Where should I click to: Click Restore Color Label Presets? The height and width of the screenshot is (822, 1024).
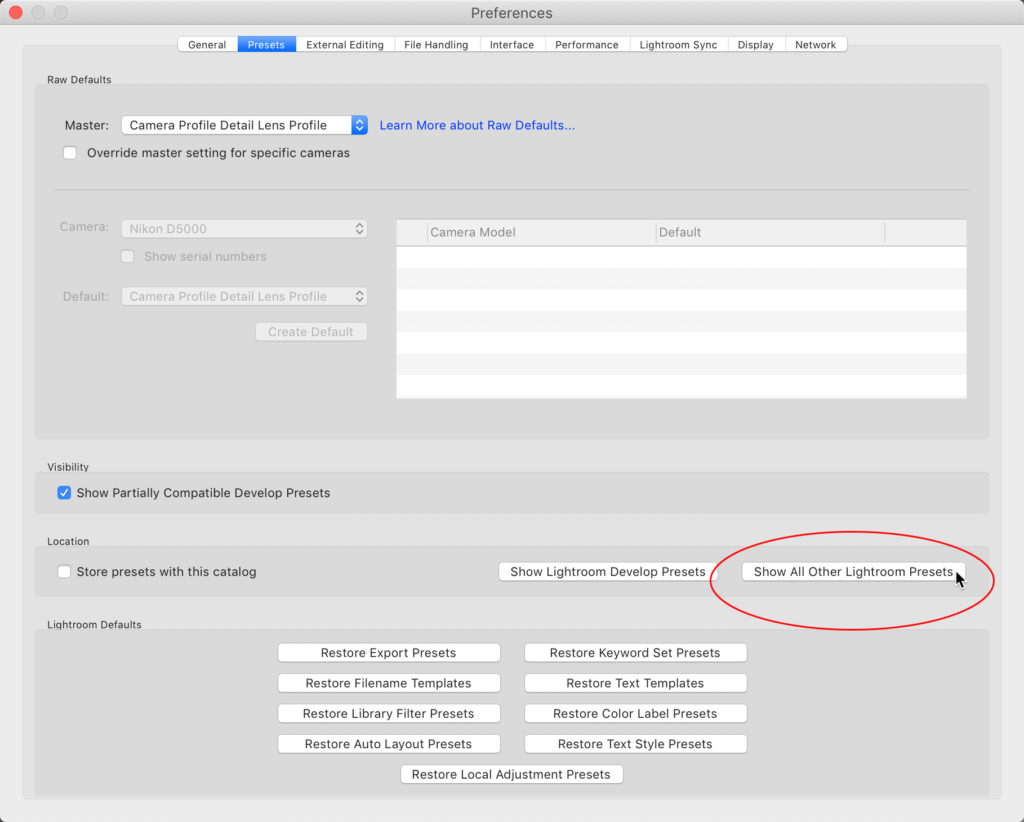click(x=635, y=714)
